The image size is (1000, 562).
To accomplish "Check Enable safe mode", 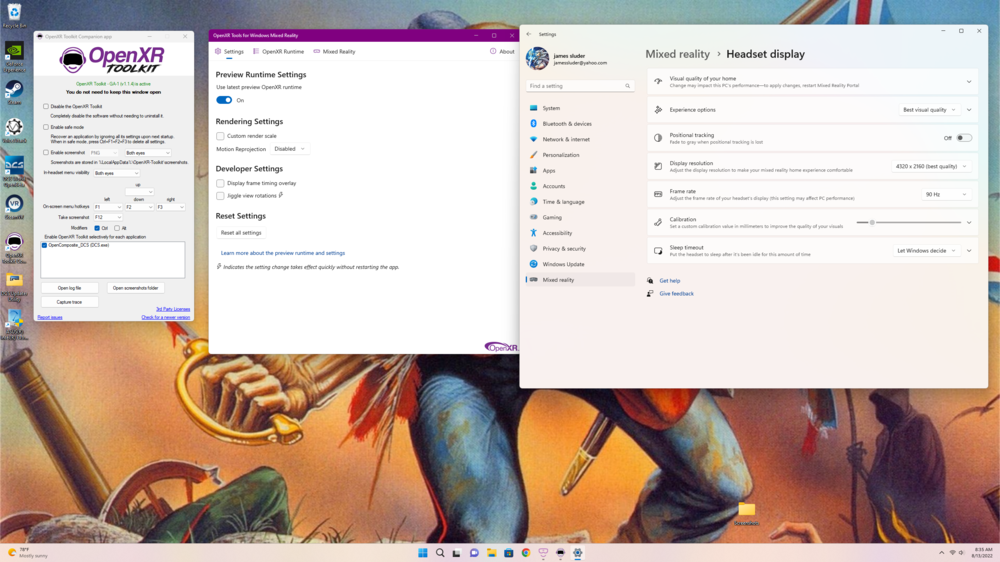I will (46, 127).
